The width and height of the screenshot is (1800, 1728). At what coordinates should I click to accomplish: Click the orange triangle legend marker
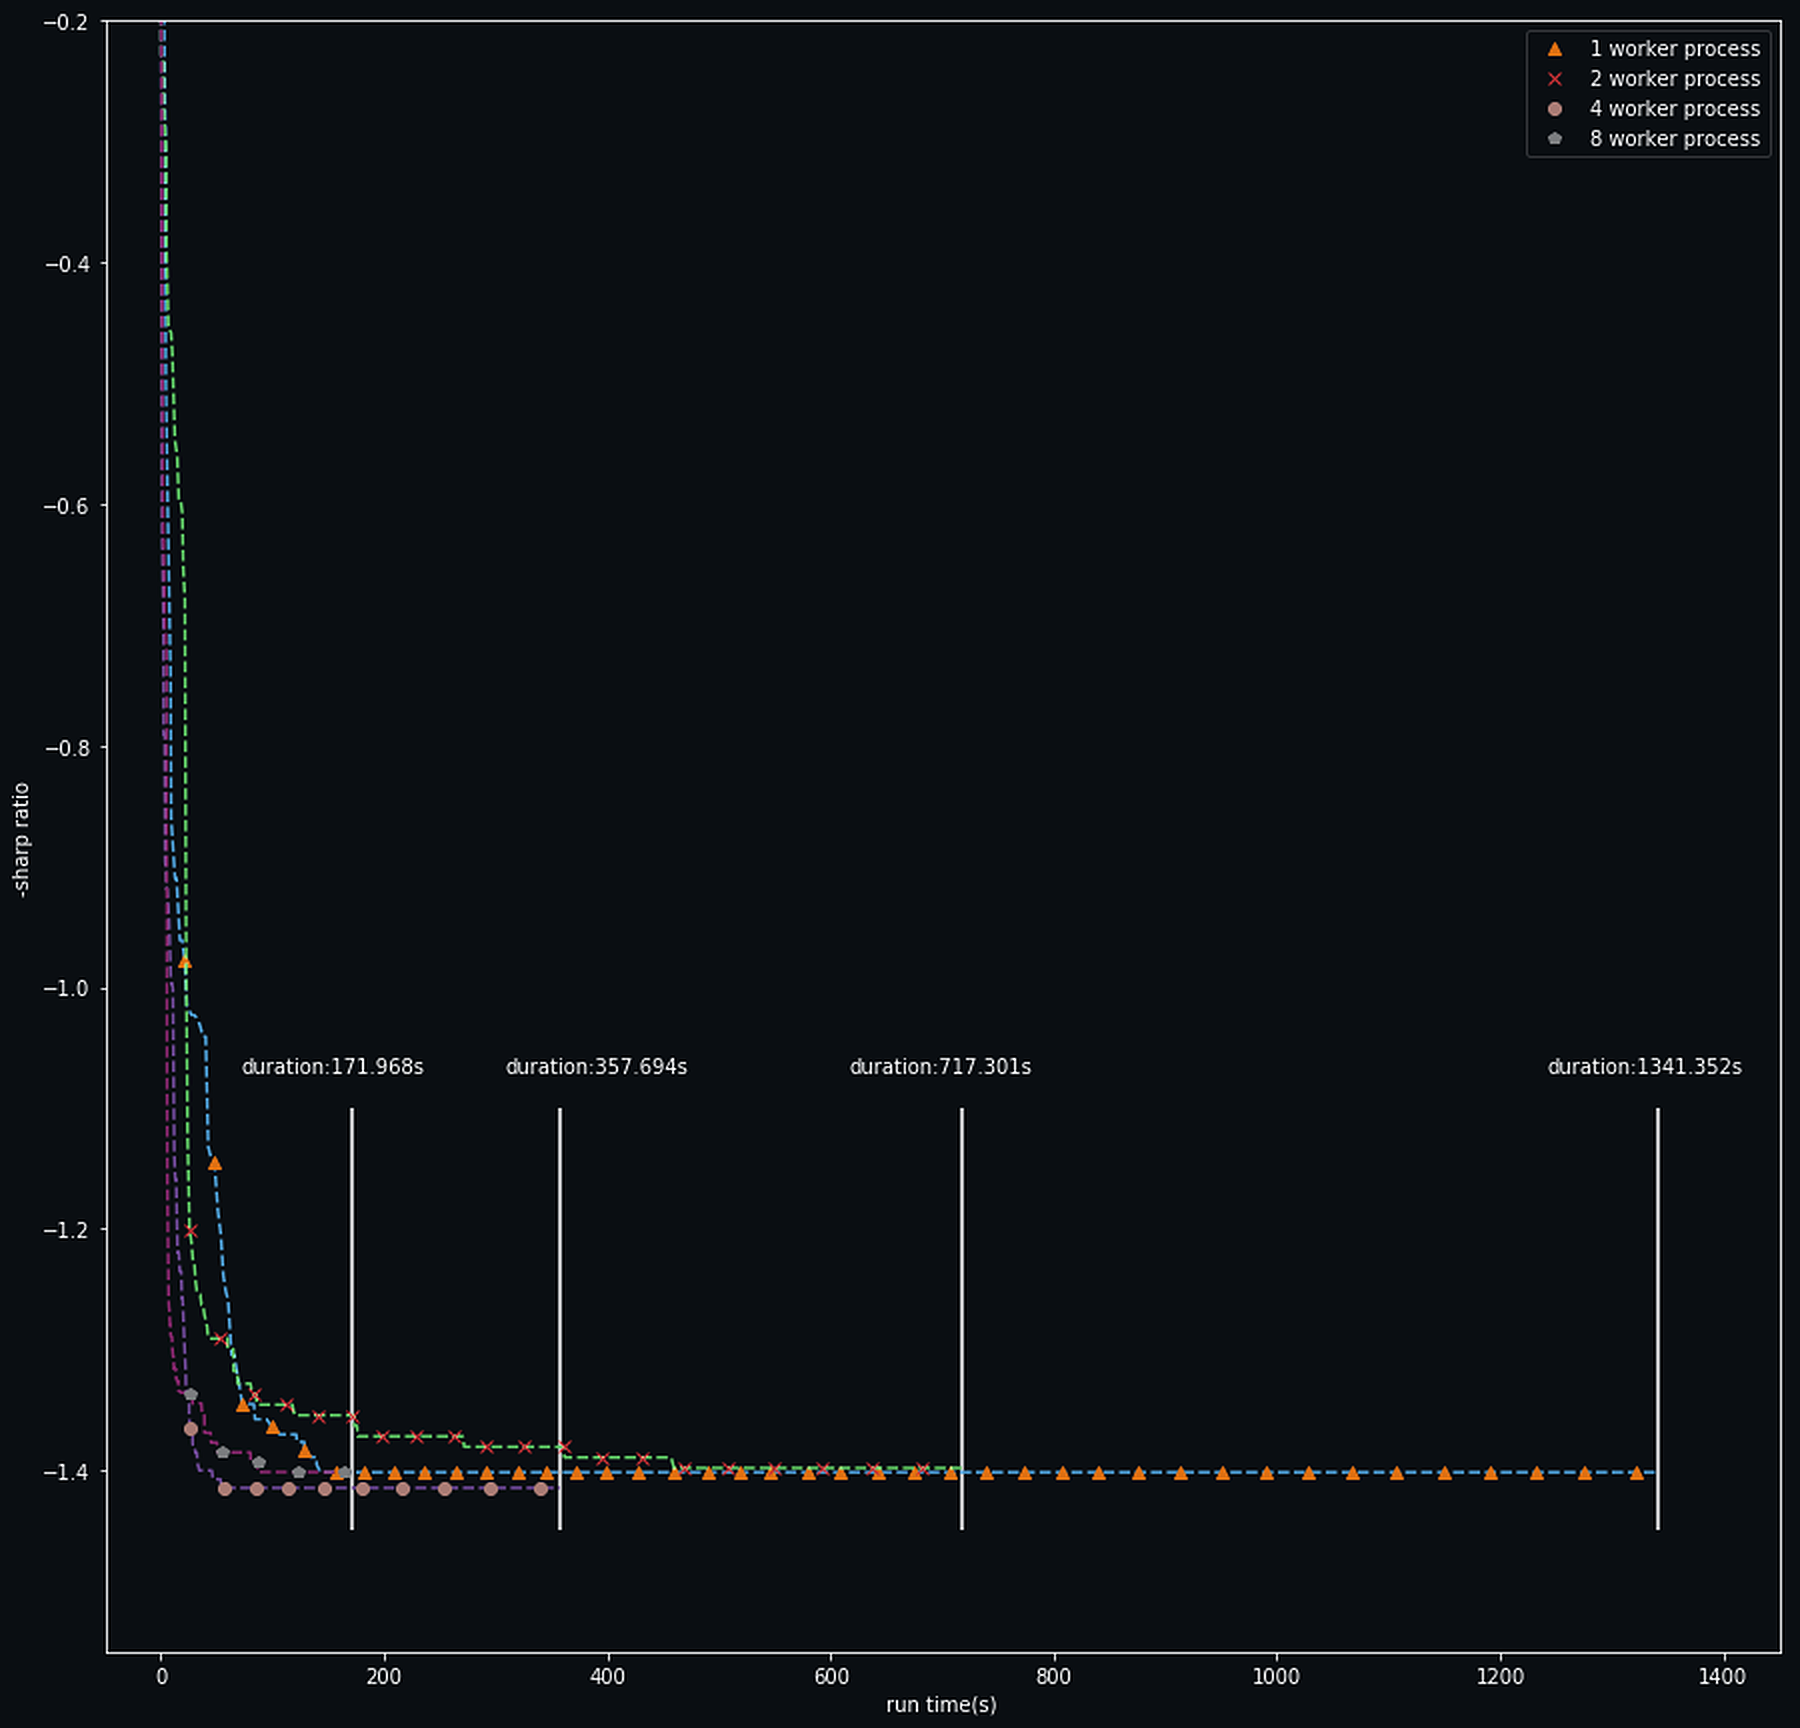1554,48
